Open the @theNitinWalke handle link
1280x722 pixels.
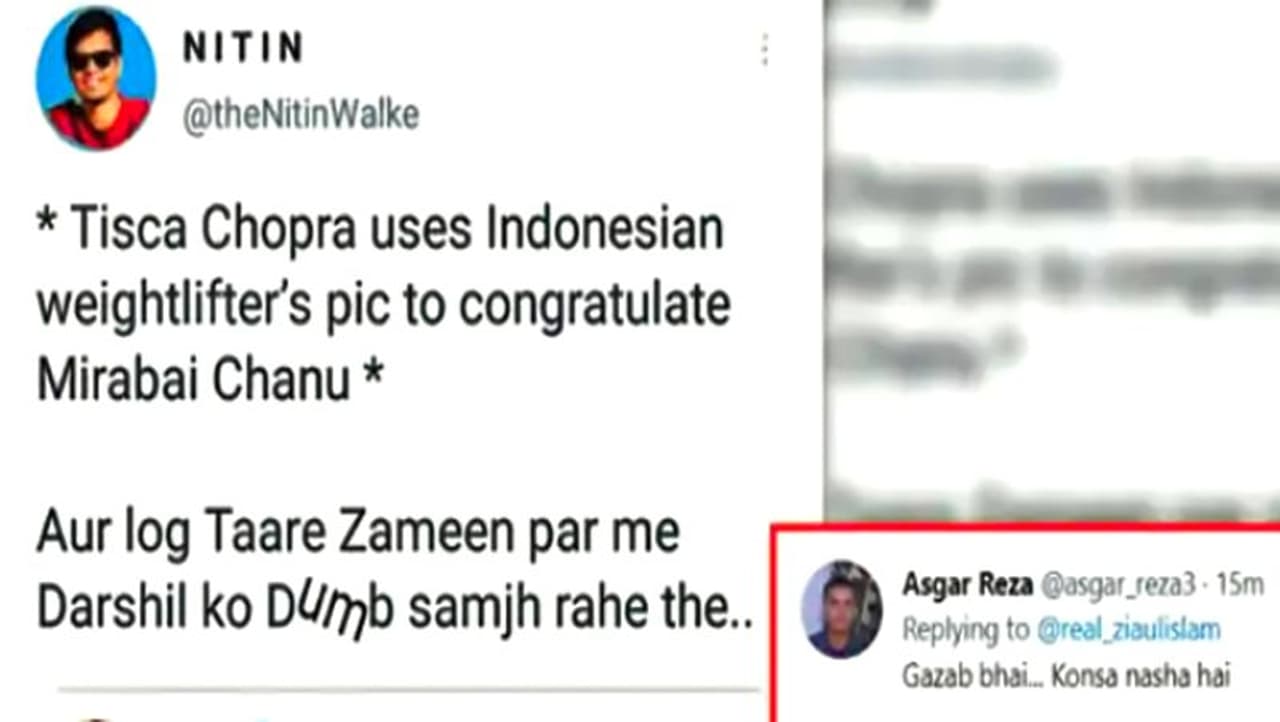point(300,116)
